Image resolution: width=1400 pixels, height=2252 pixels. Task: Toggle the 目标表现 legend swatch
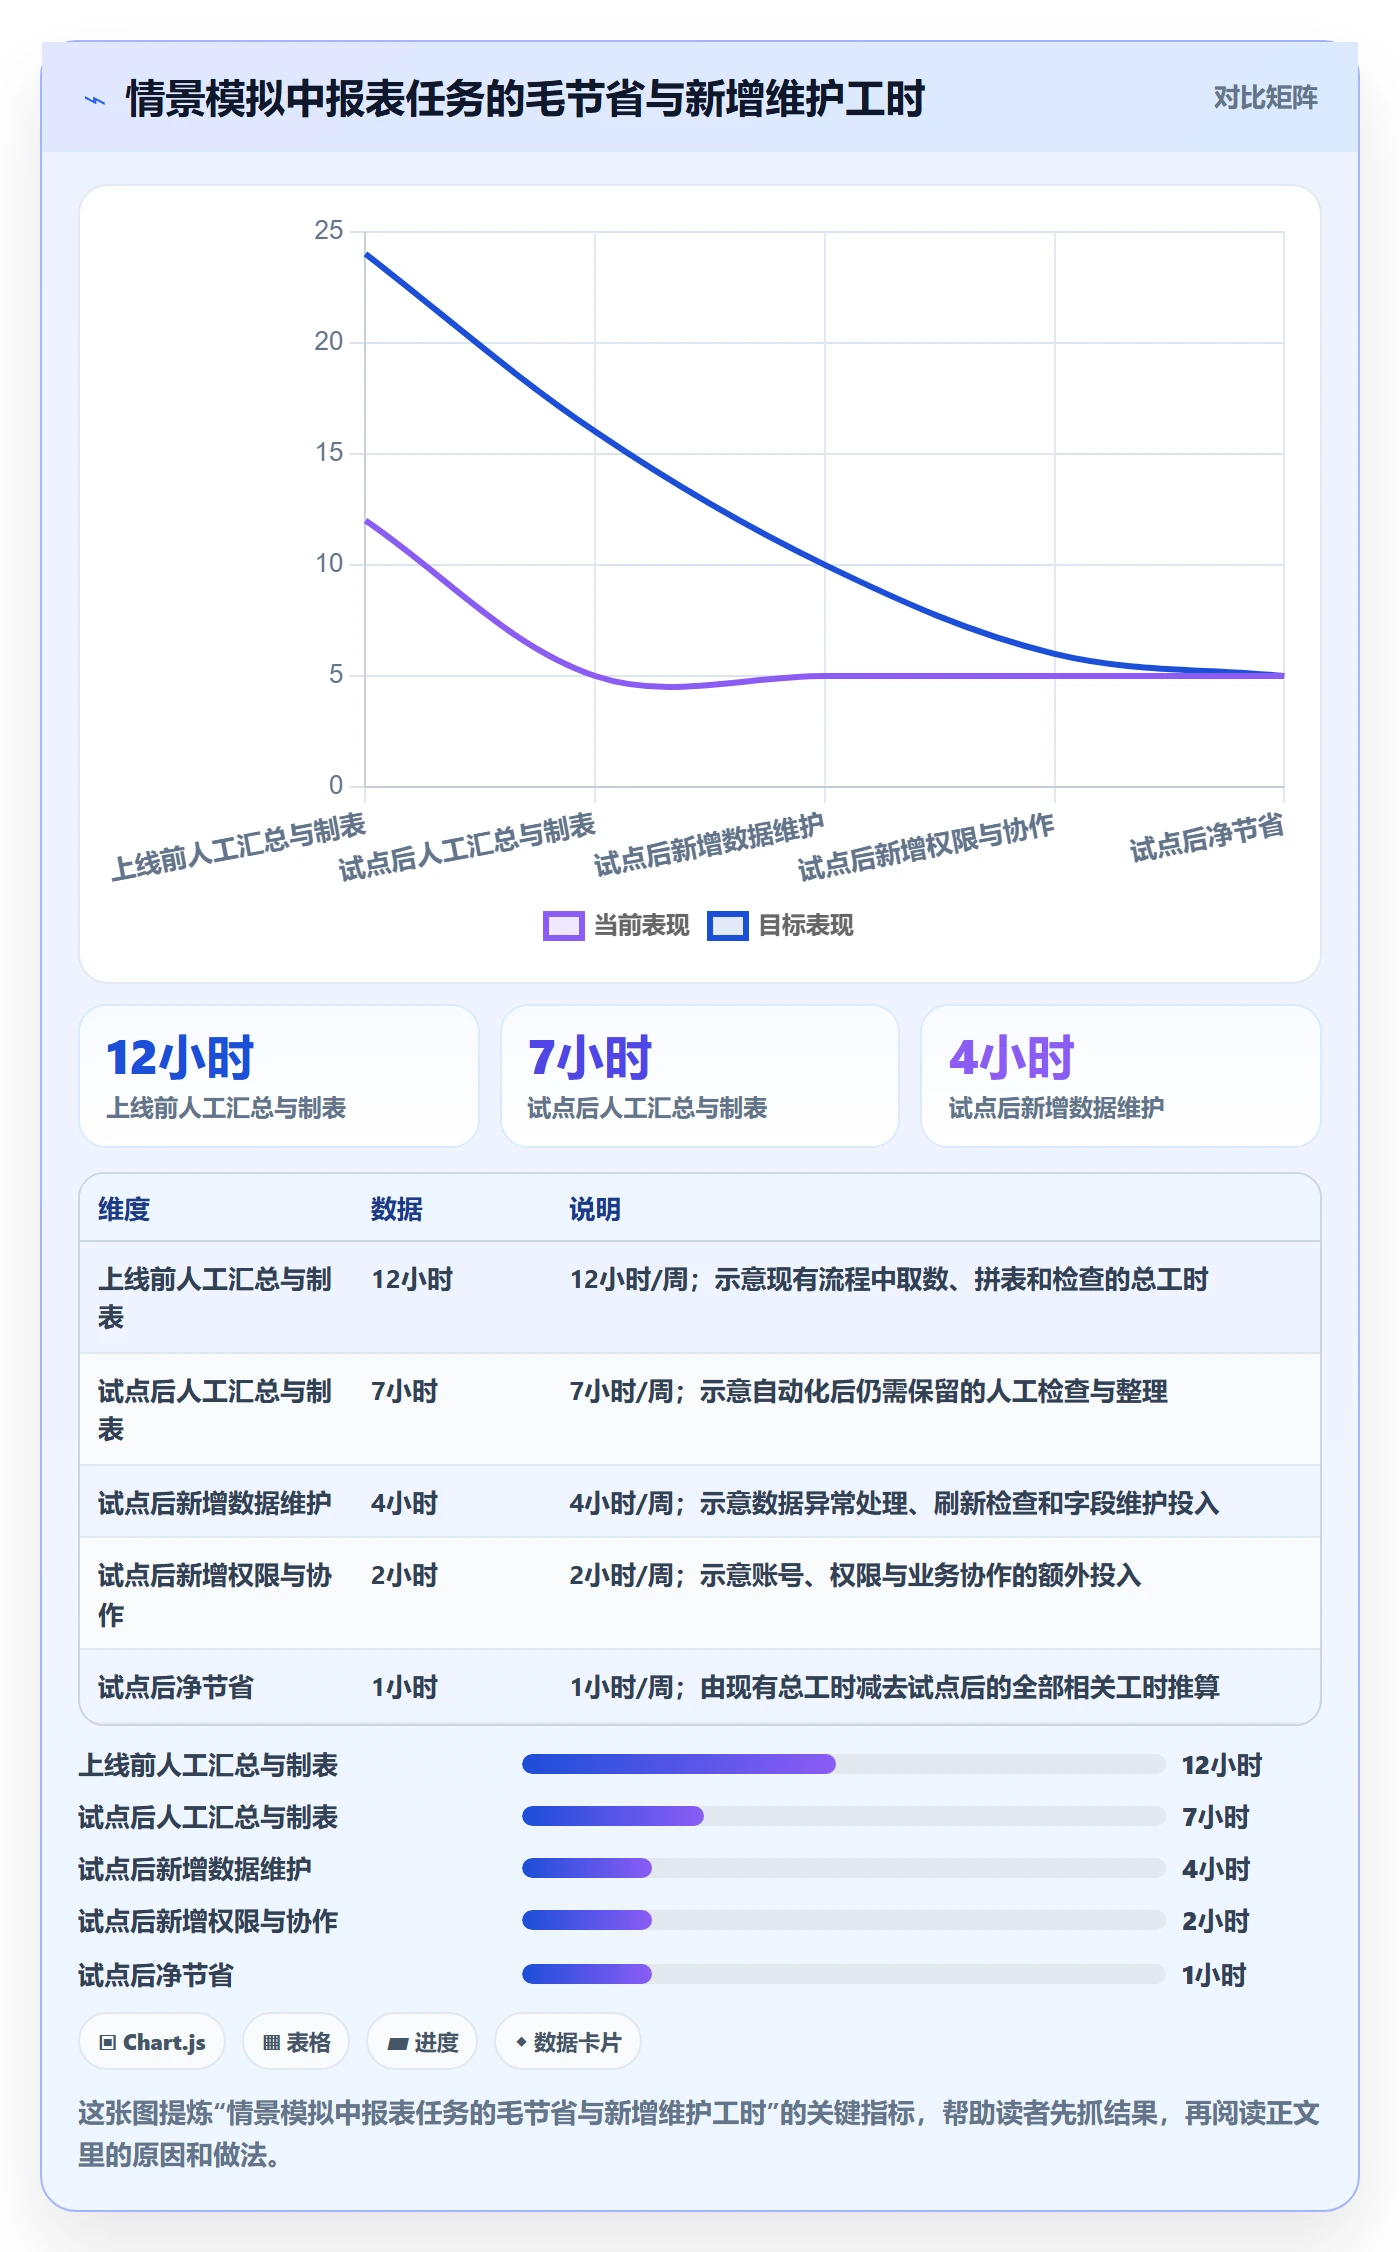pyautogui.click(x=728, y=926)
